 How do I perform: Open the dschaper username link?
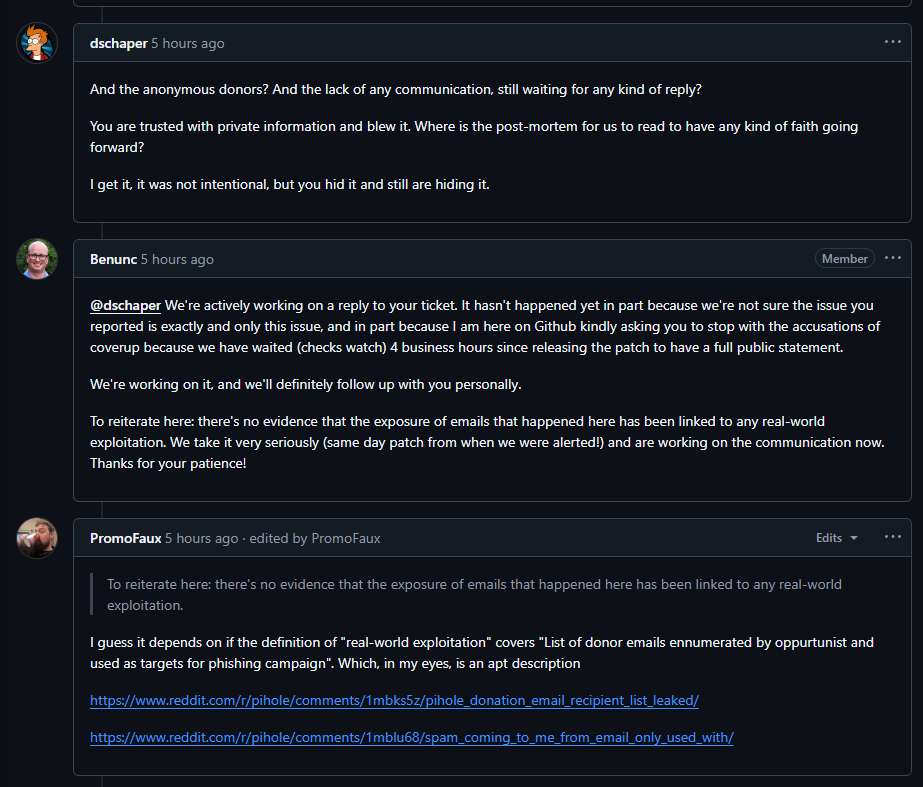click(118, 43)
